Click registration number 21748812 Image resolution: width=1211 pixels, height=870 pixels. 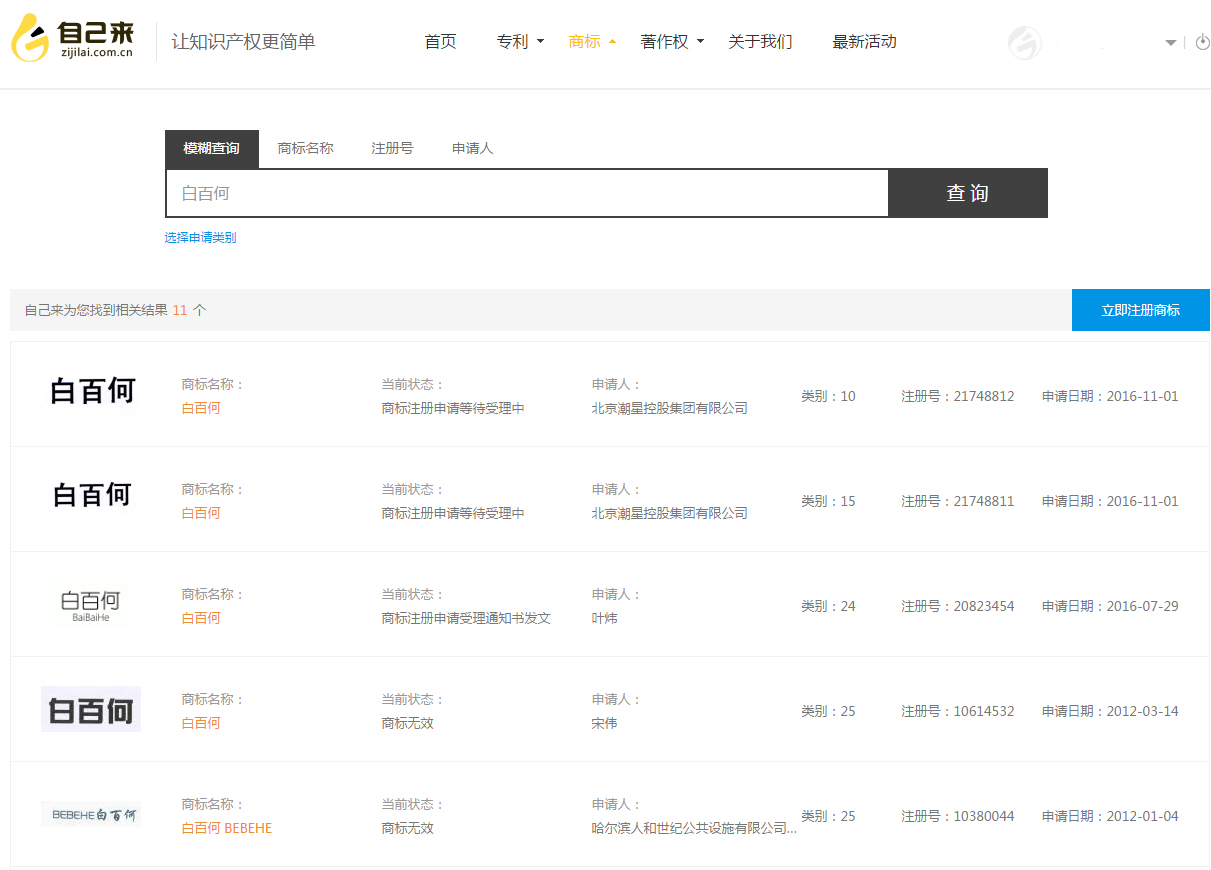pyautogui.click(x=984, y=396)
